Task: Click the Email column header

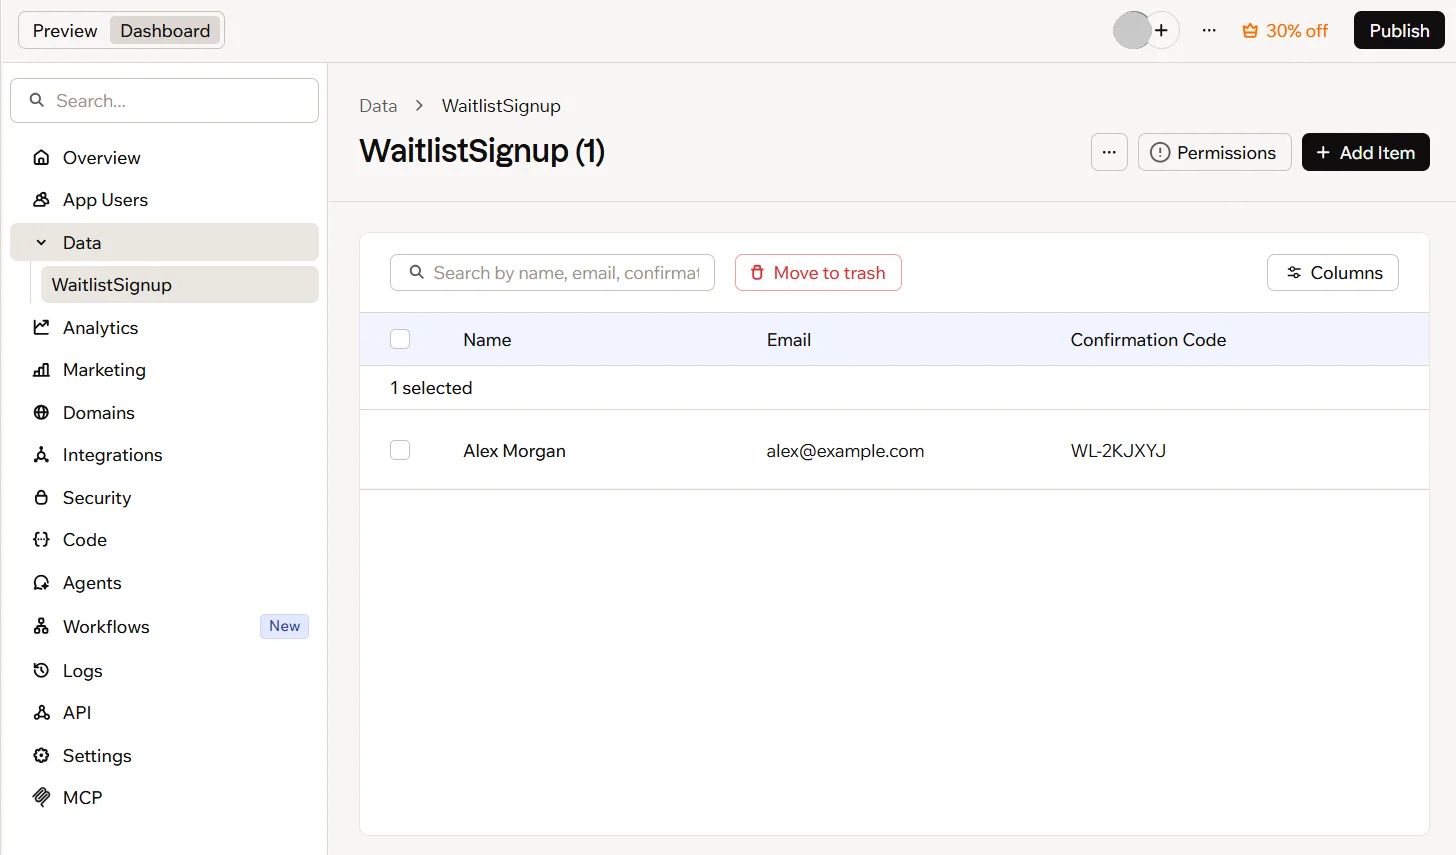Action: coord(789,340)
